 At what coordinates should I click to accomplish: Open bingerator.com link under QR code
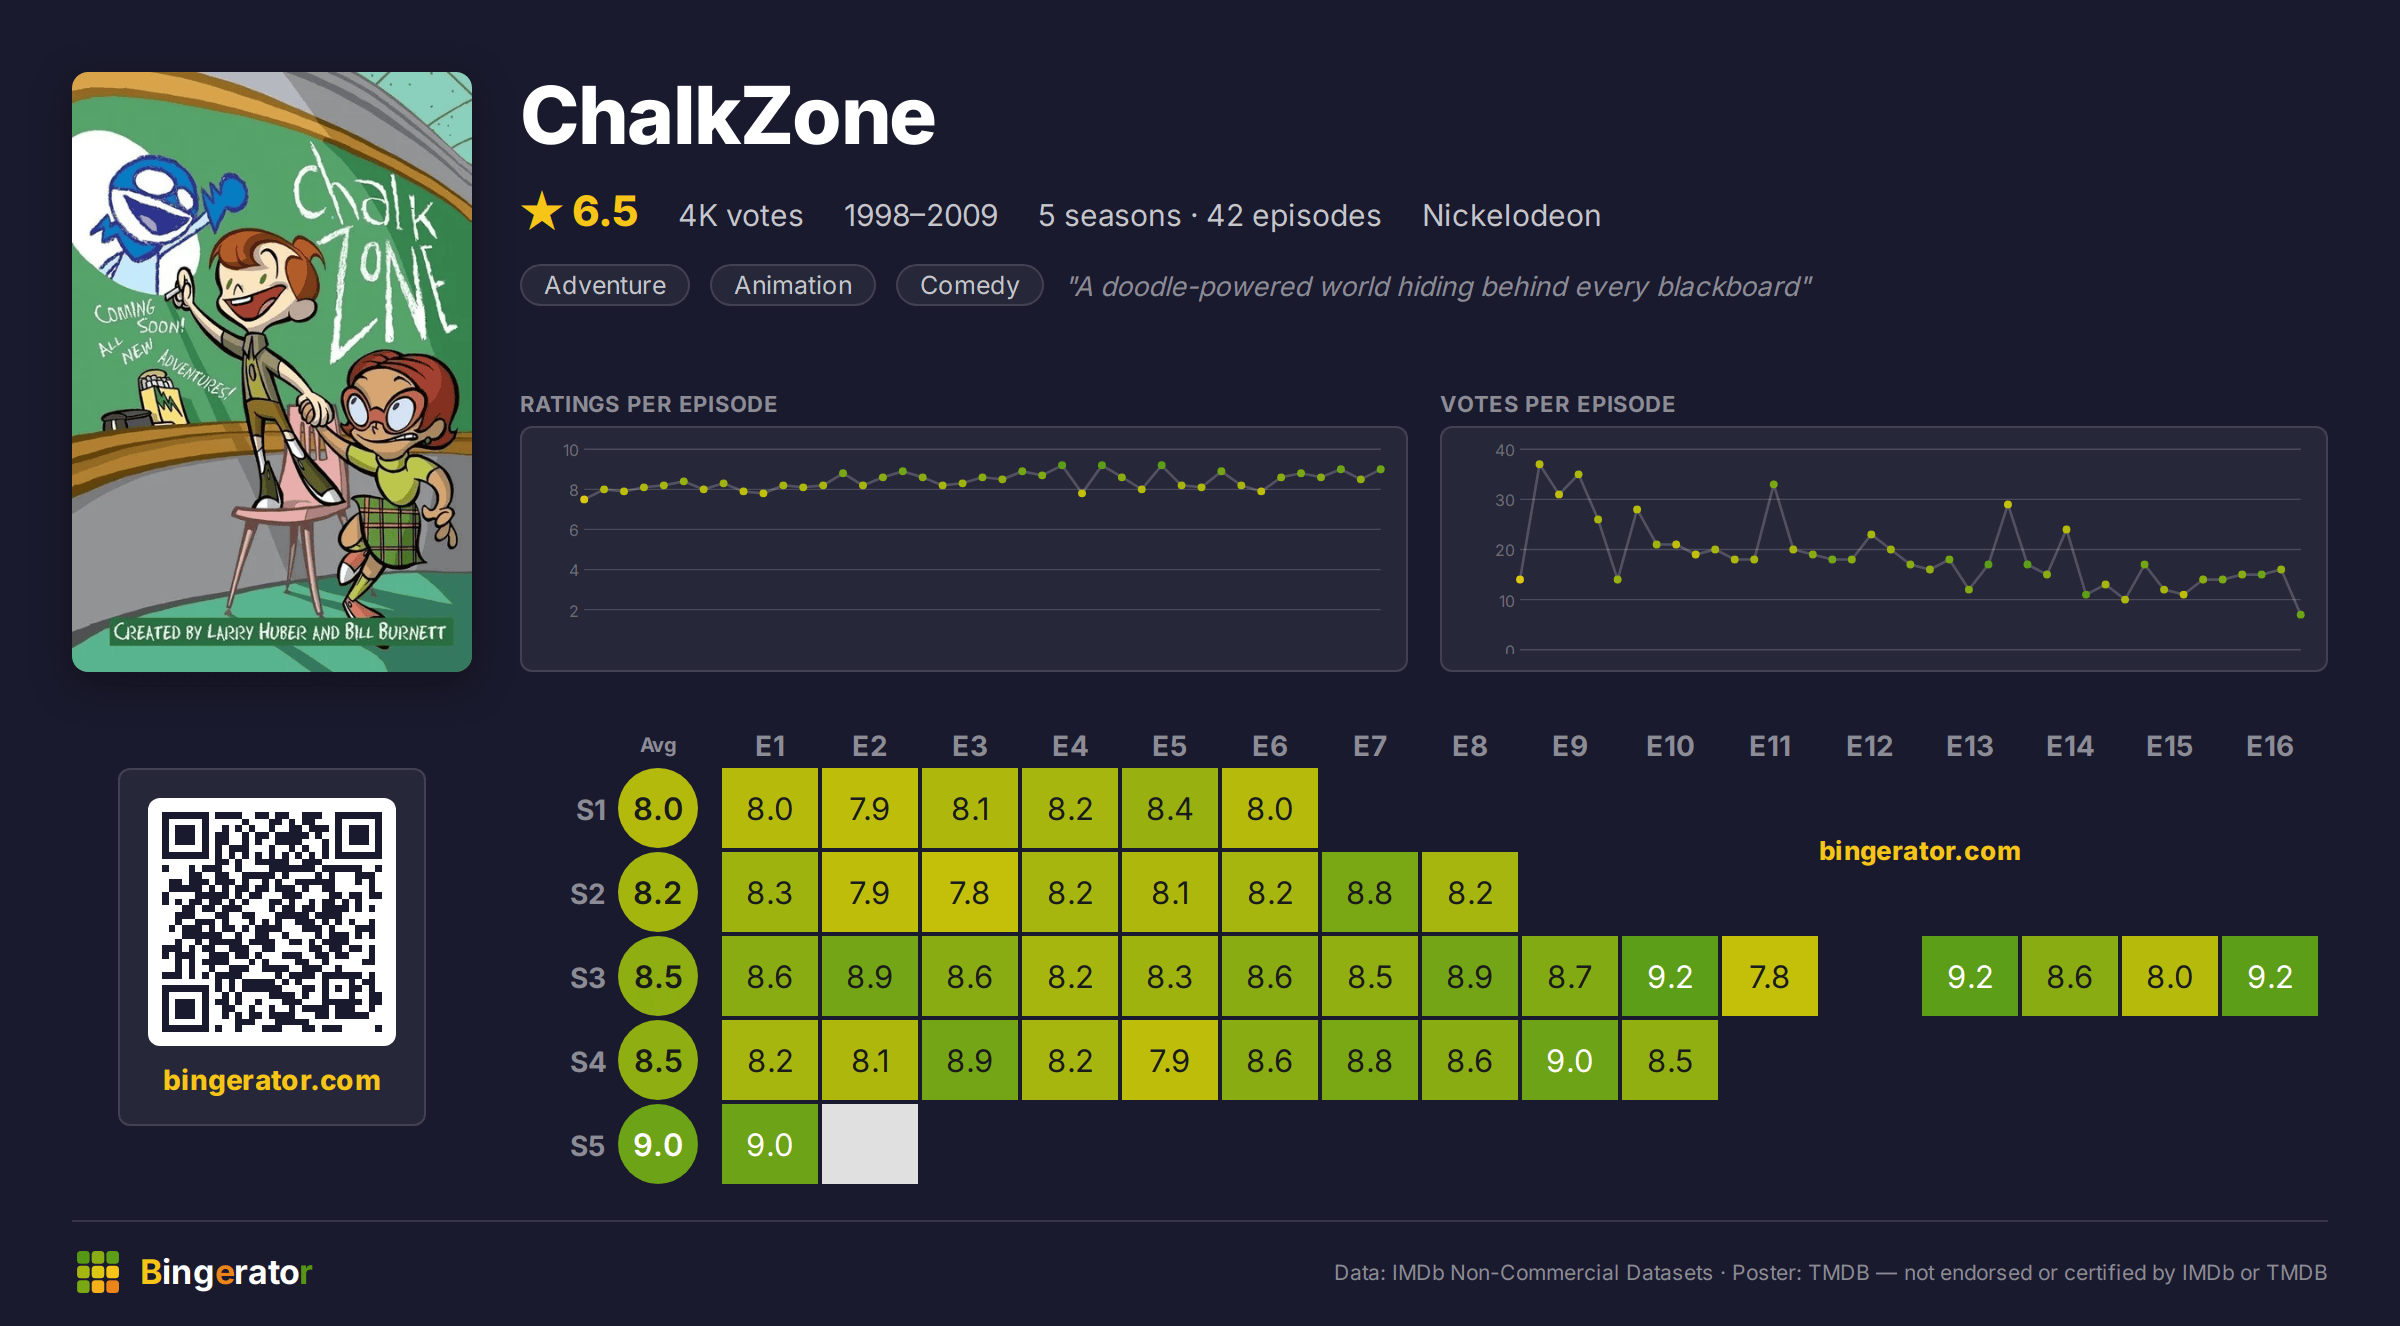[x=272, y=1080]
